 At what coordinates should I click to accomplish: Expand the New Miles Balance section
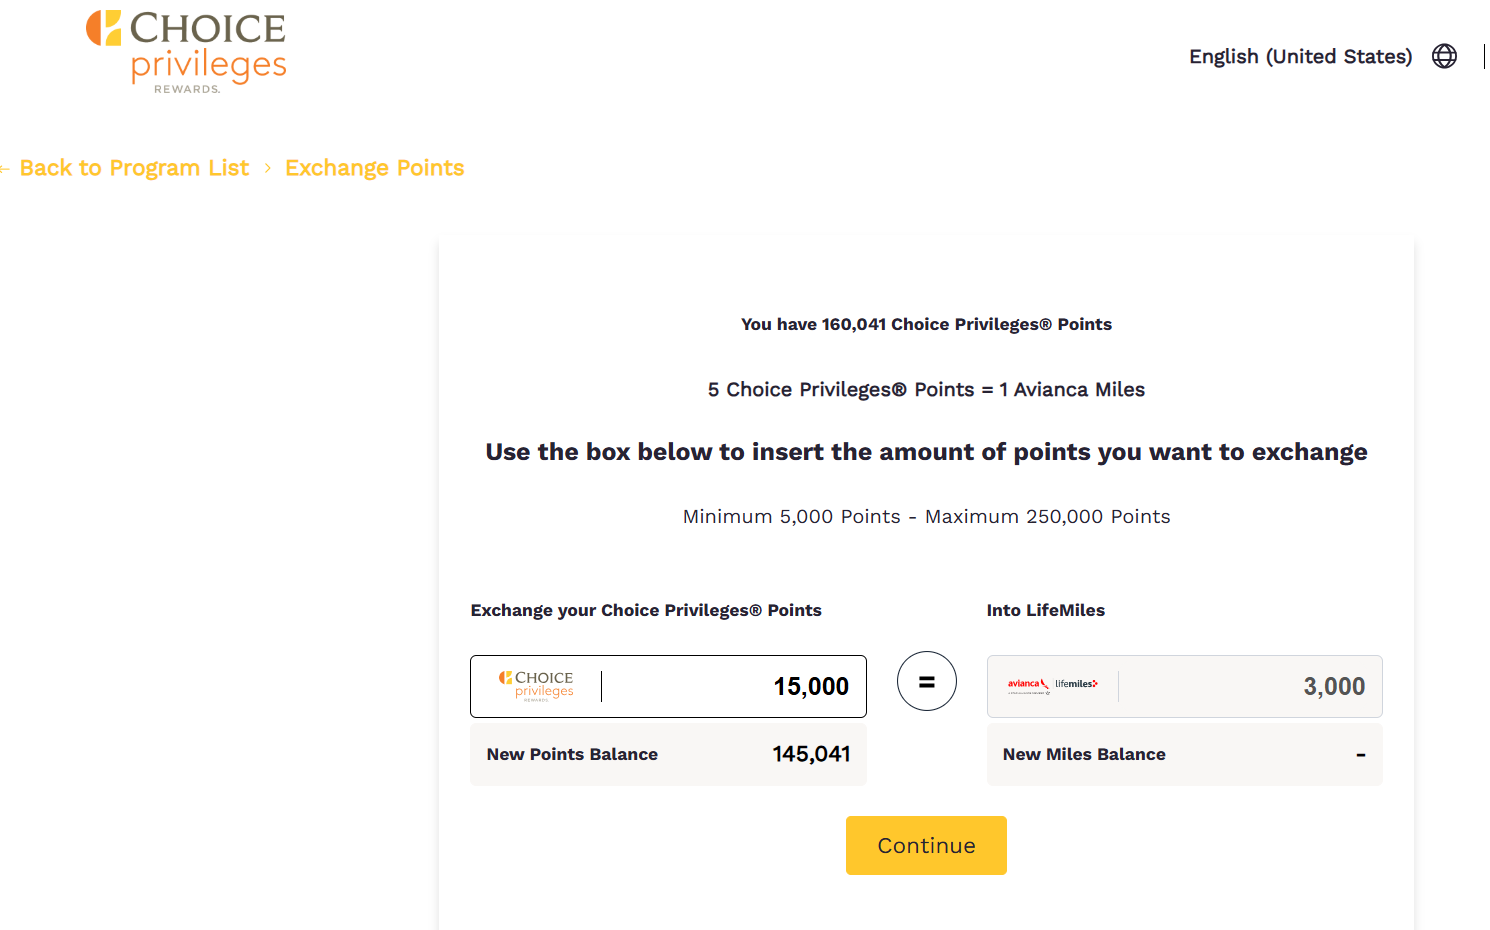(x=1184, y=755)
